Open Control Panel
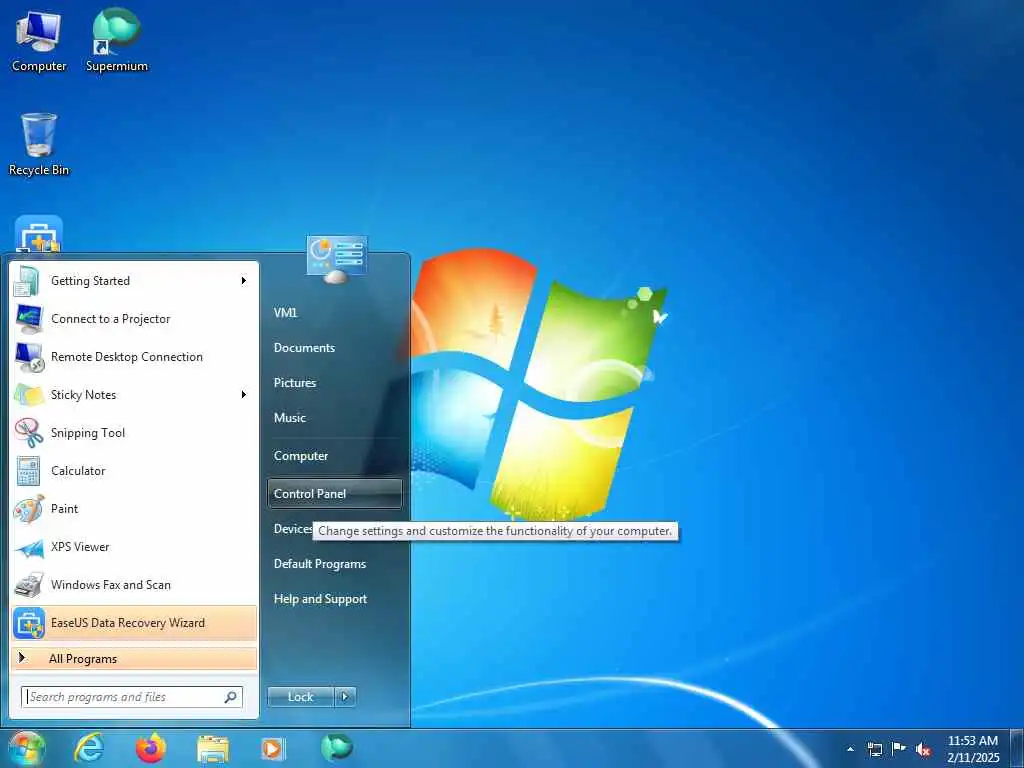 click(x=334, y=494)
